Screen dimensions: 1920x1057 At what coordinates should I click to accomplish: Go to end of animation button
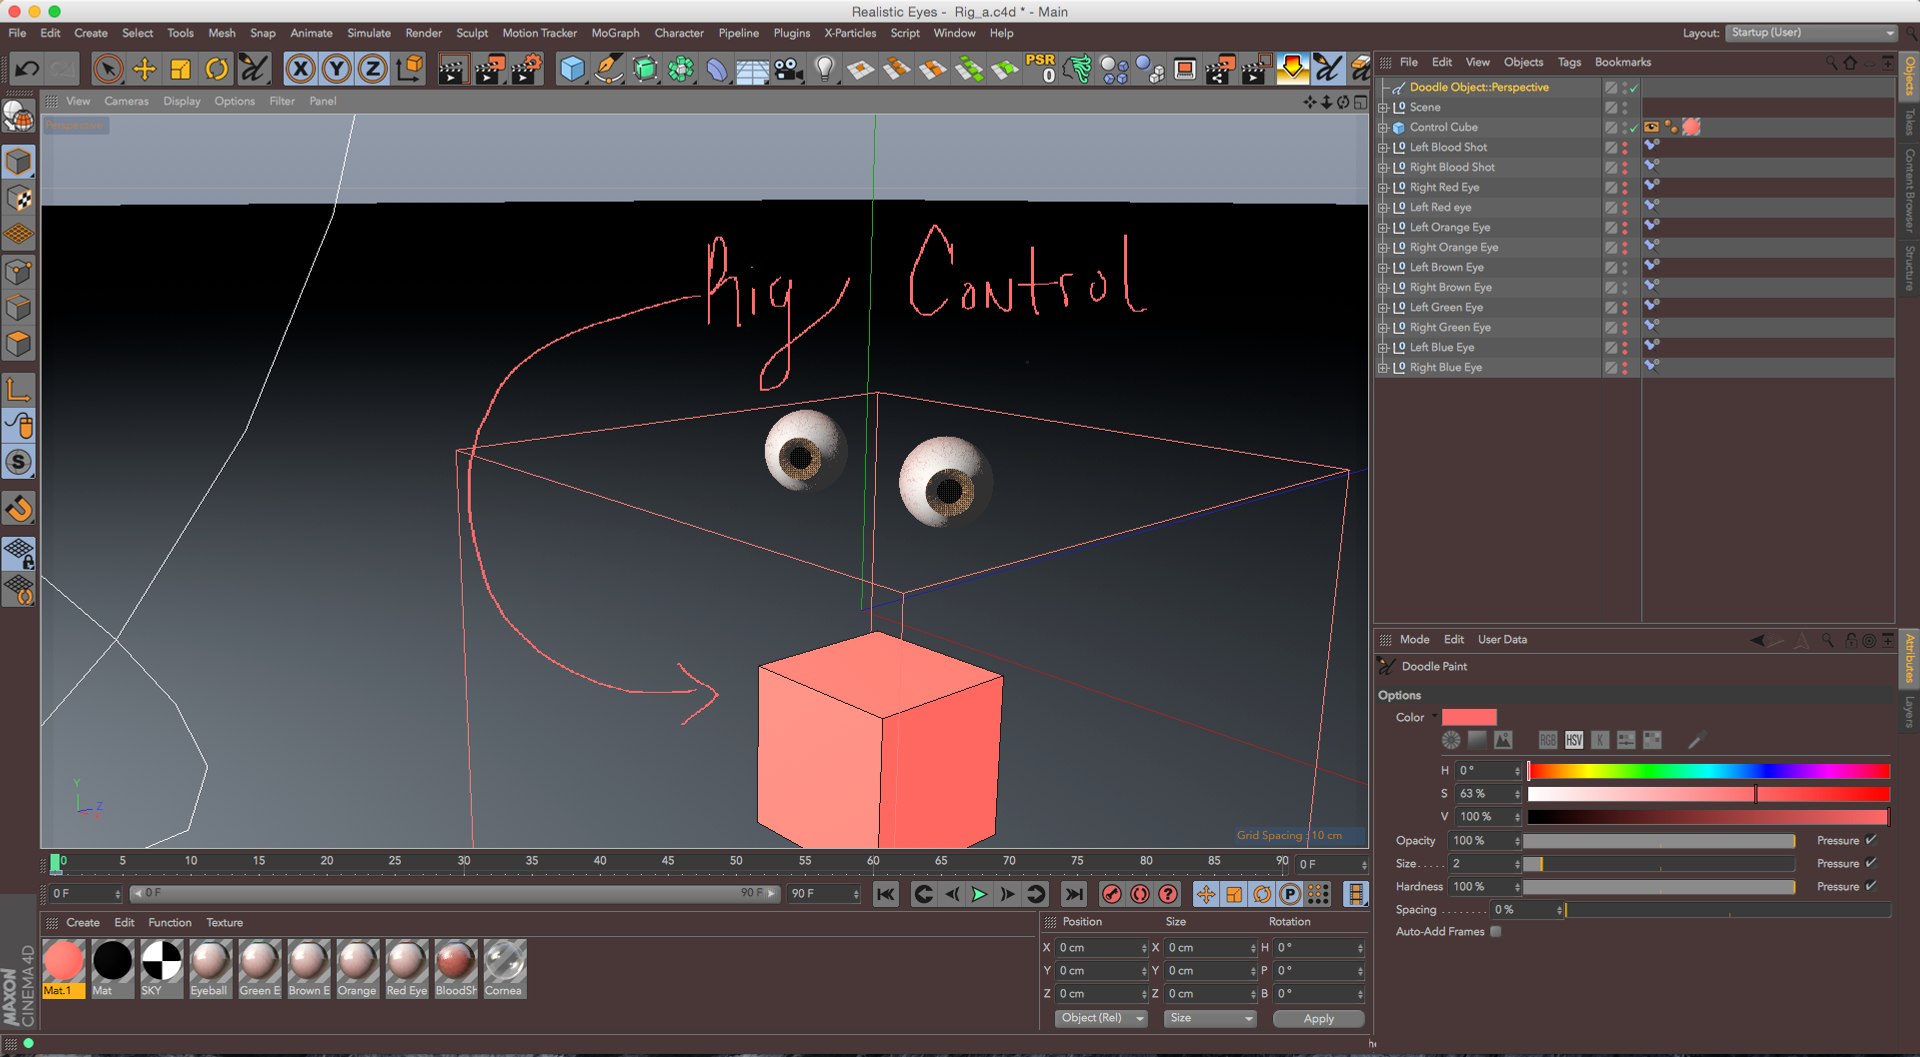(x=1073, y=894)
